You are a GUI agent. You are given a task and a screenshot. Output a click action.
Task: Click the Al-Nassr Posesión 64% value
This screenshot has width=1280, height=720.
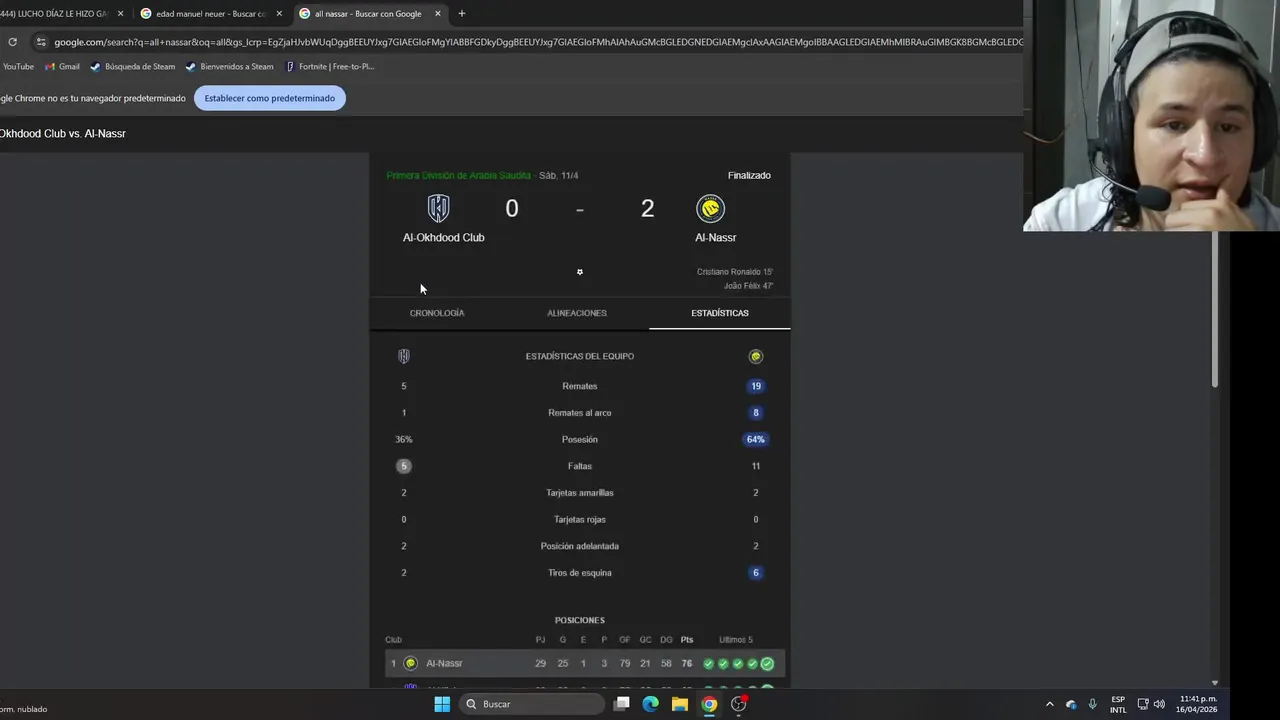755,440
